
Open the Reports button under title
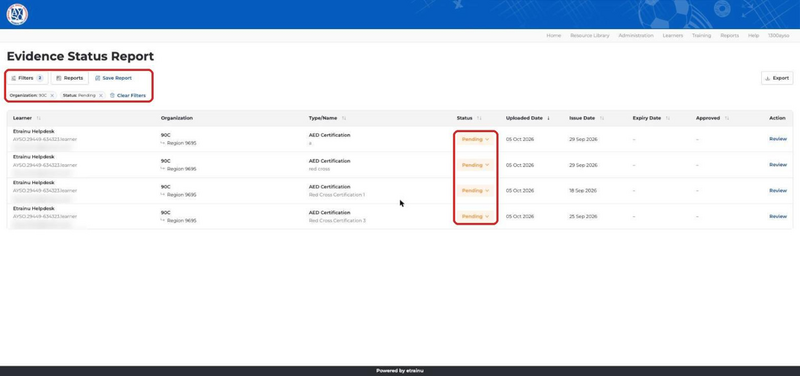(x=69, y=78)
